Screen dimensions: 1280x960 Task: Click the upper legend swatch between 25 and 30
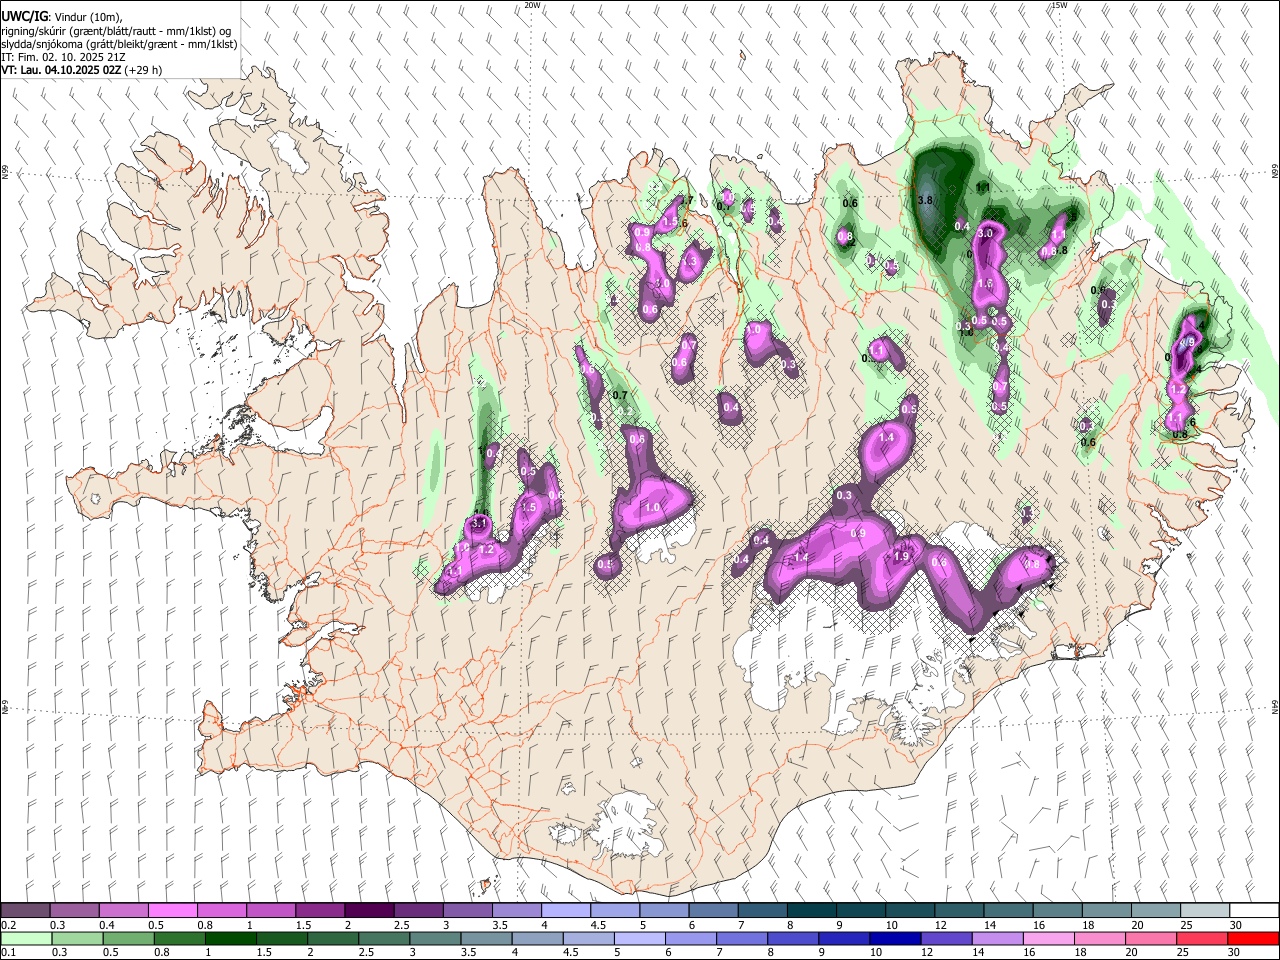pos(1205,911)
